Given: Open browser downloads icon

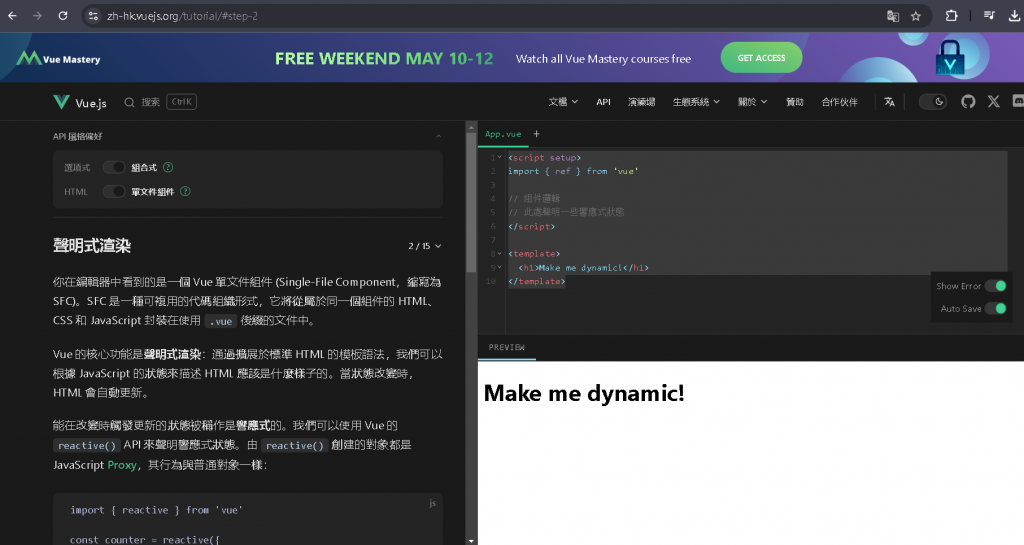Looking at the screenshot, I should coord(1014,16).
